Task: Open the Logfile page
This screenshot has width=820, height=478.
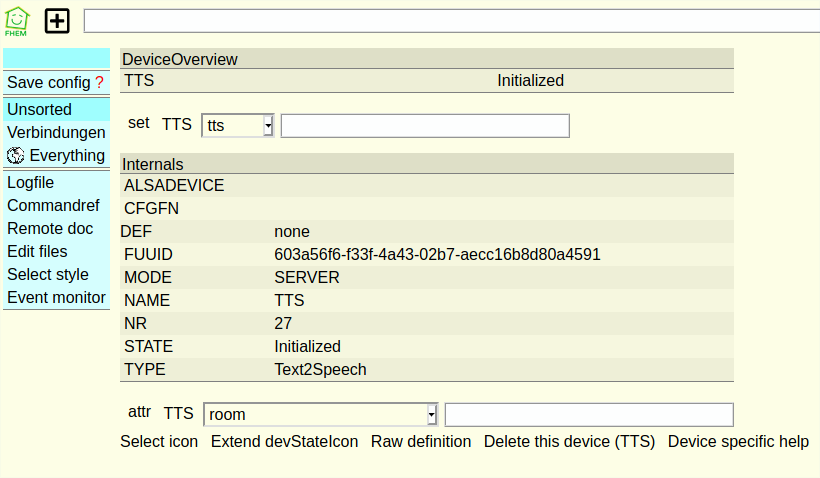Action: point(31,183)
